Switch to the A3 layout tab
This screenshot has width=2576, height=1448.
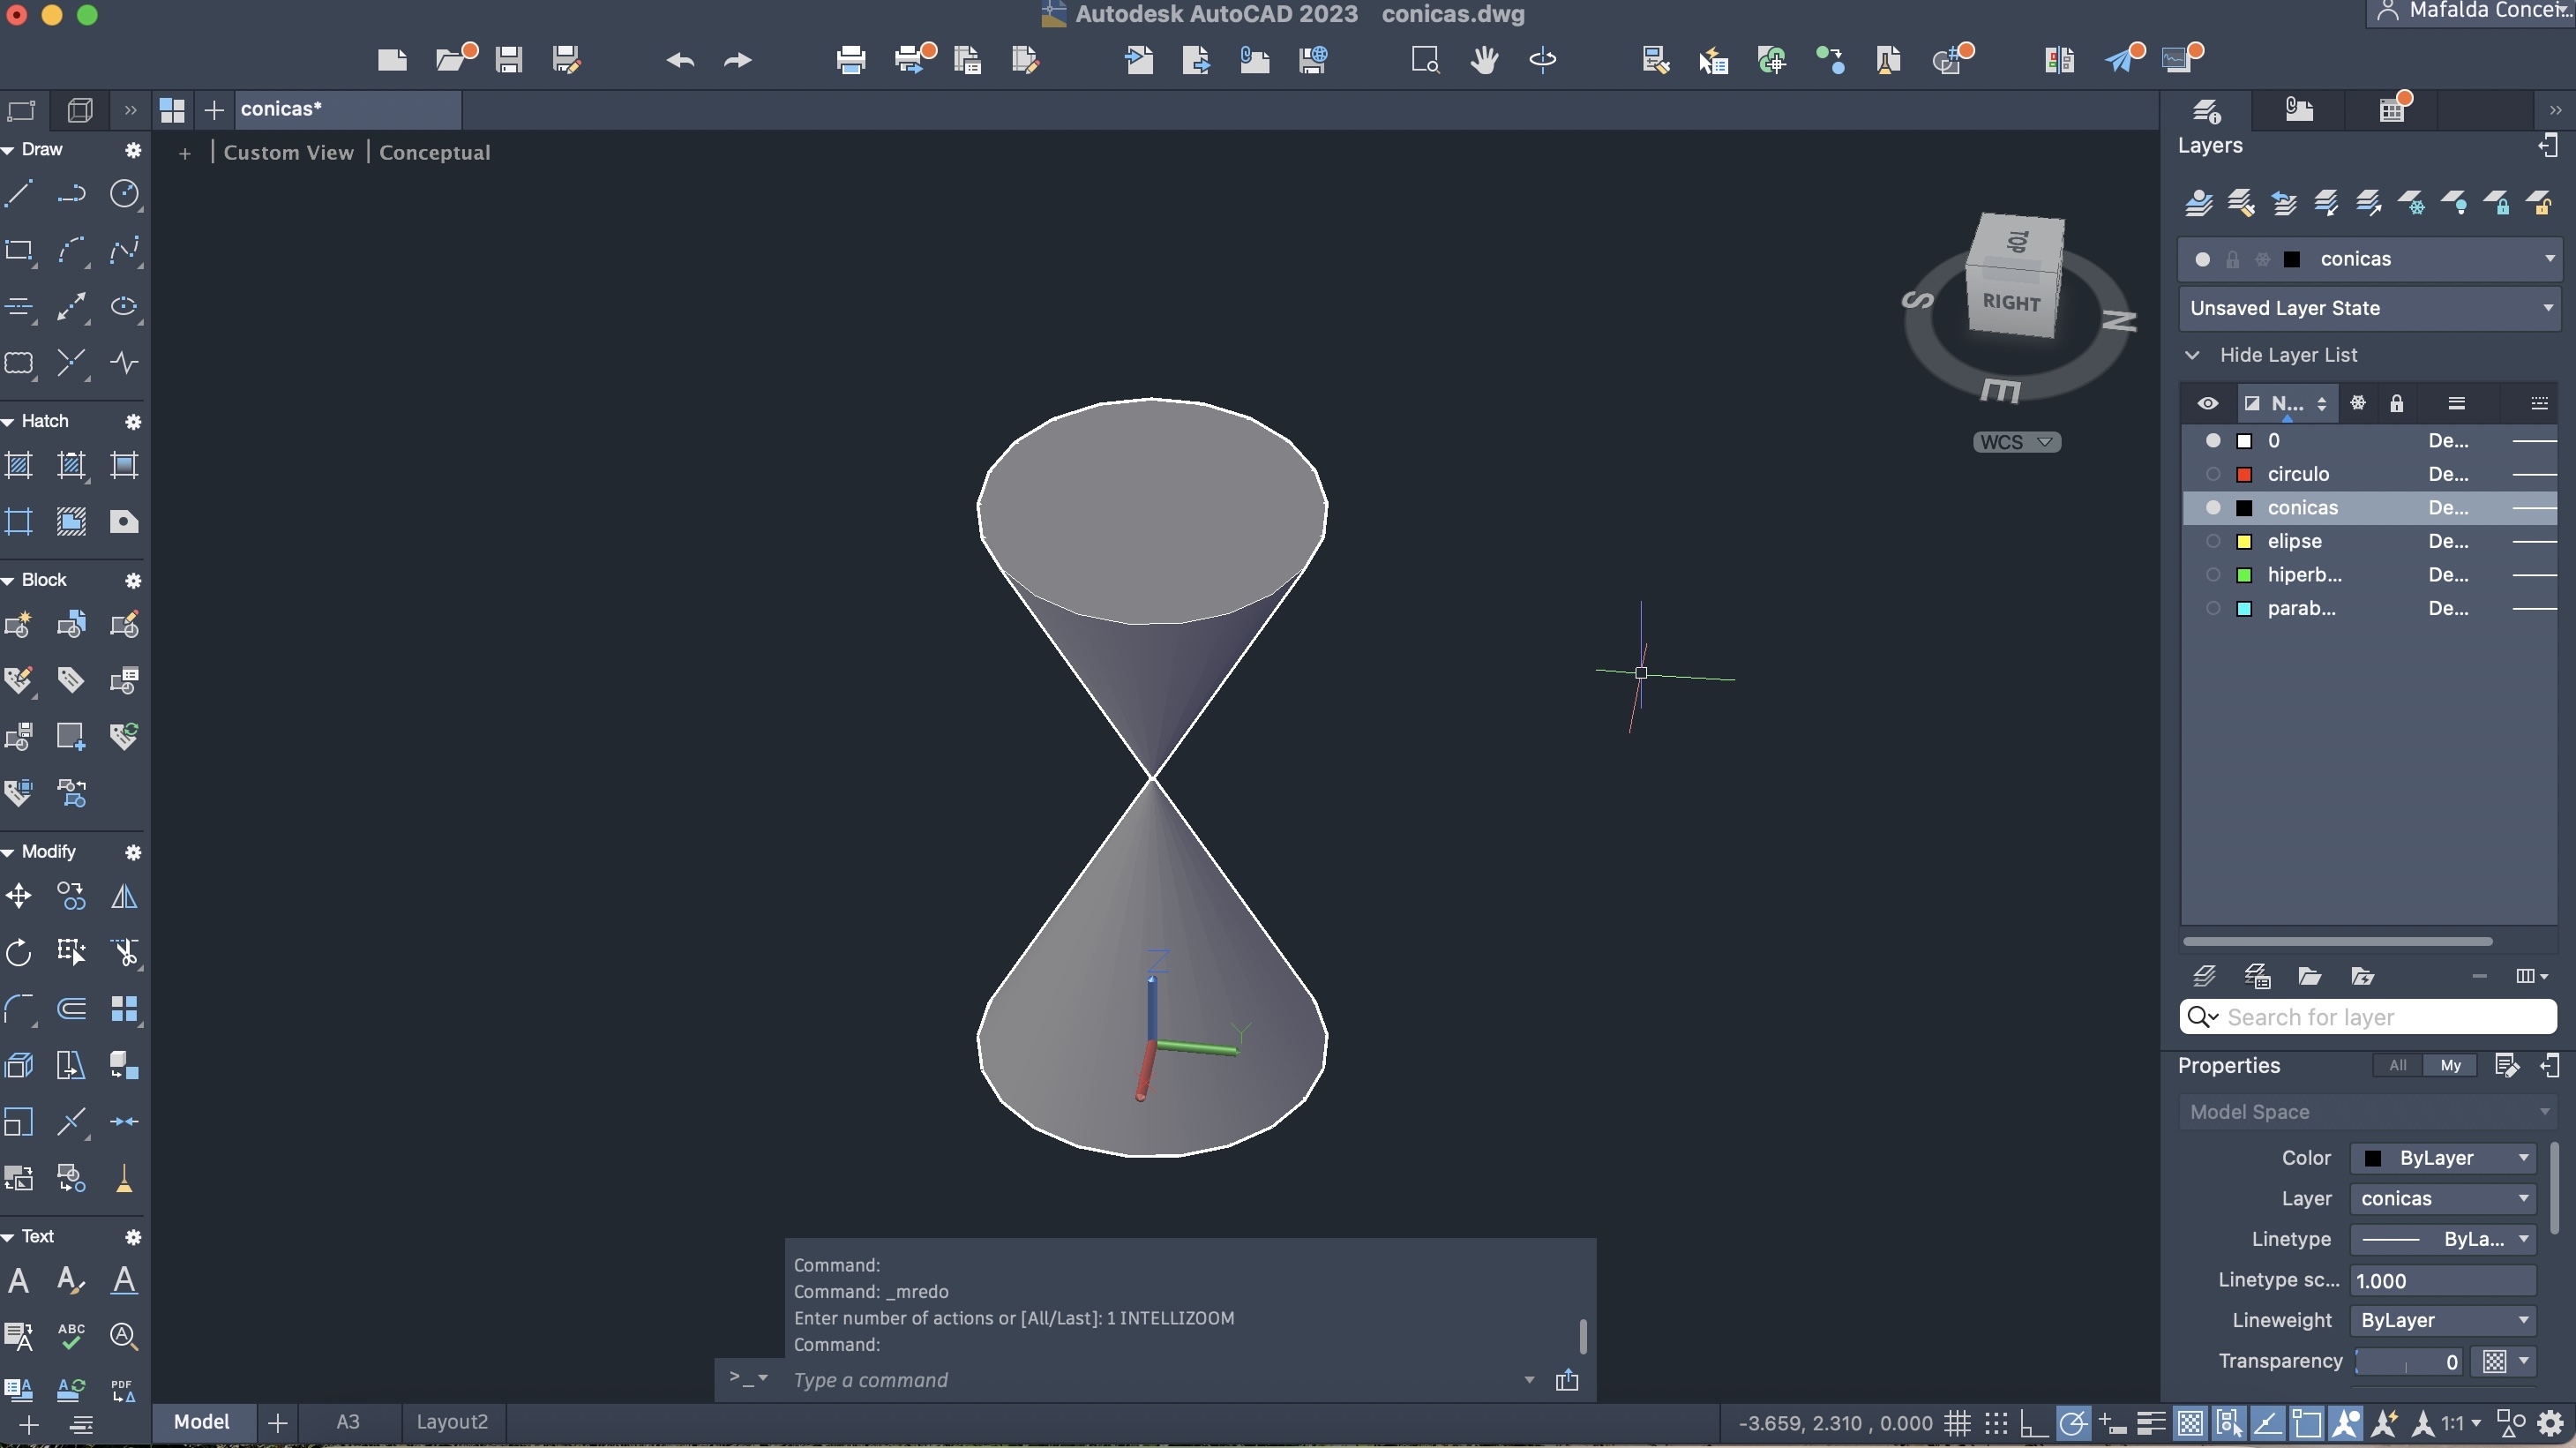(347, 1422)
